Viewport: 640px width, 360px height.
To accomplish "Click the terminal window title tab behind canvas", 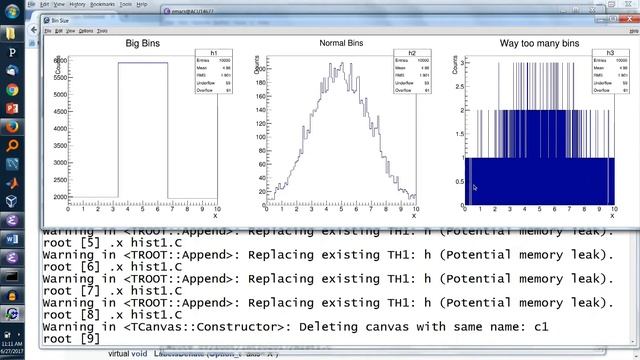I will coord(188,11).
